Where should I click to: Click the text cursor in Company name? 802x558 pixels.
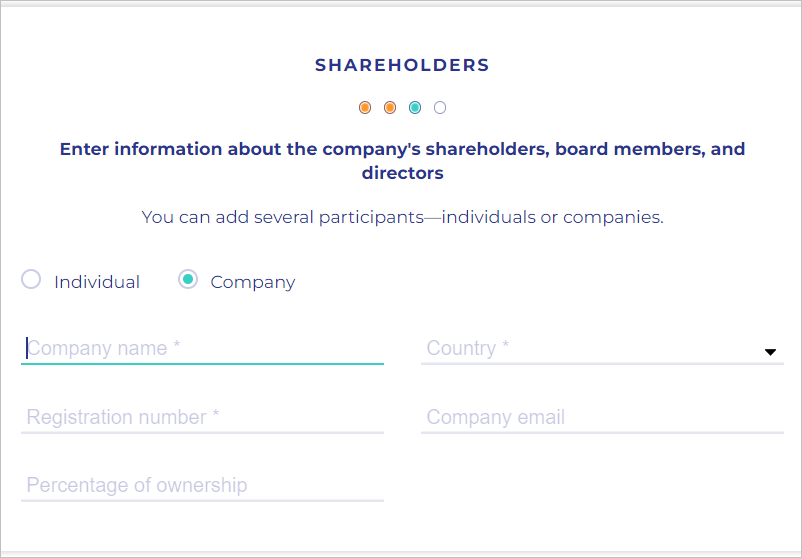click(x=27, y=348)
